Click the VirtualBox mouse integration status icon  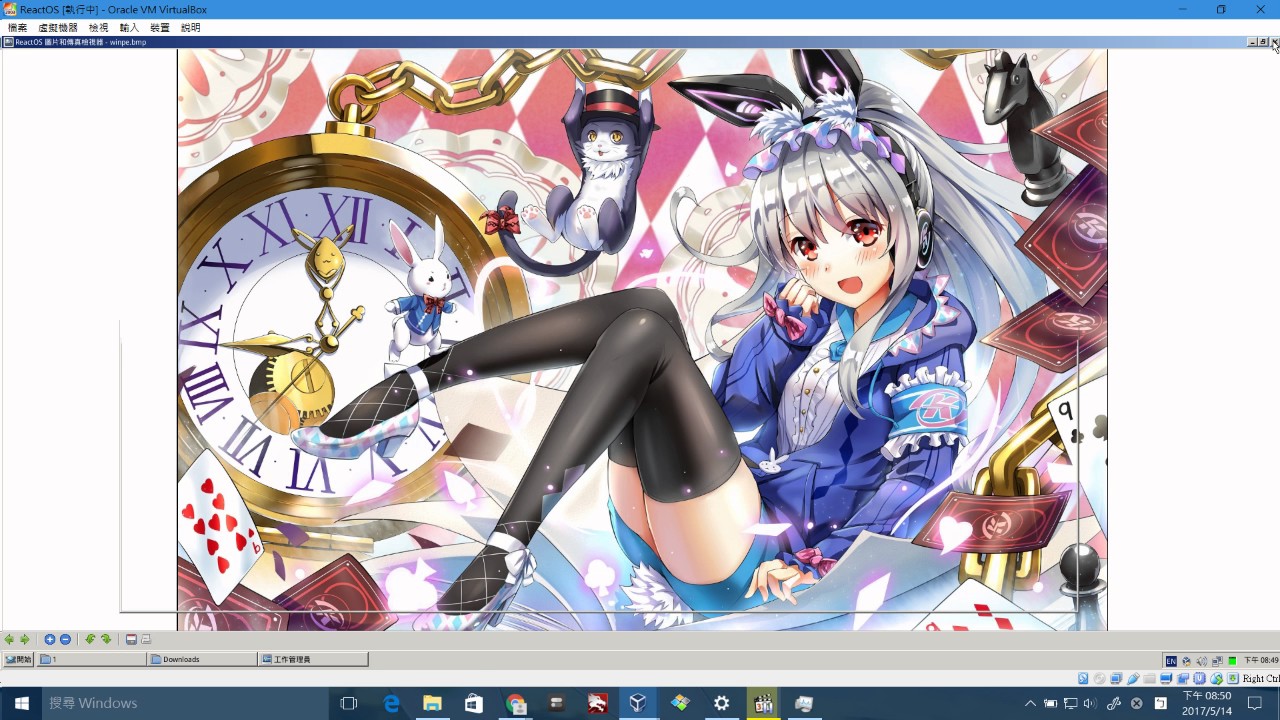click(1216, 679)
